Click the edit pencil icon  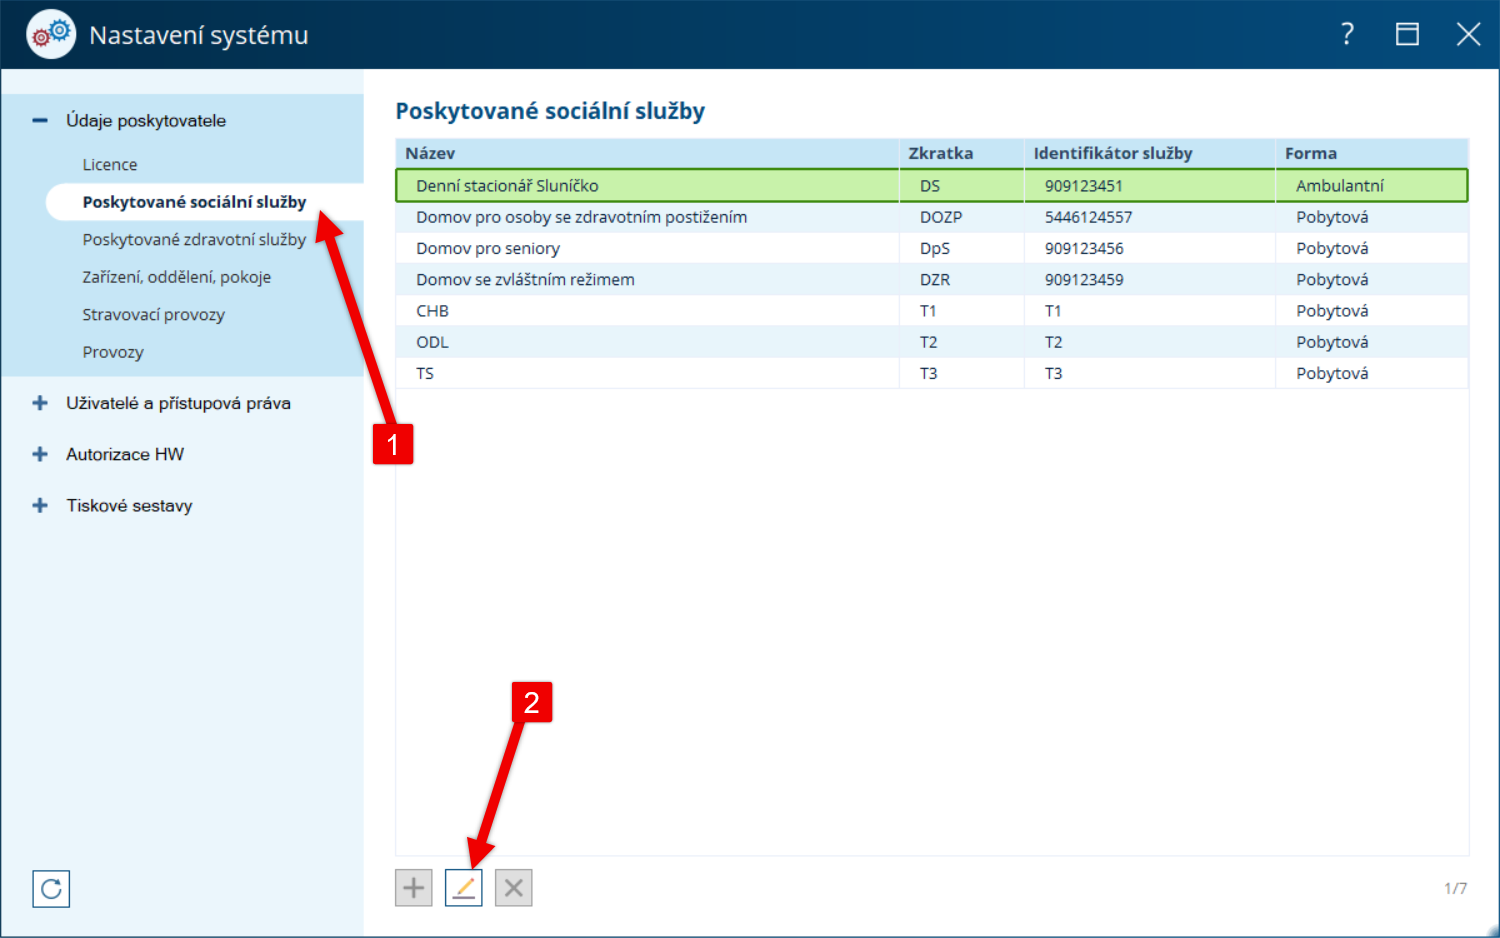pyautogui.click(x=463, y=888)
